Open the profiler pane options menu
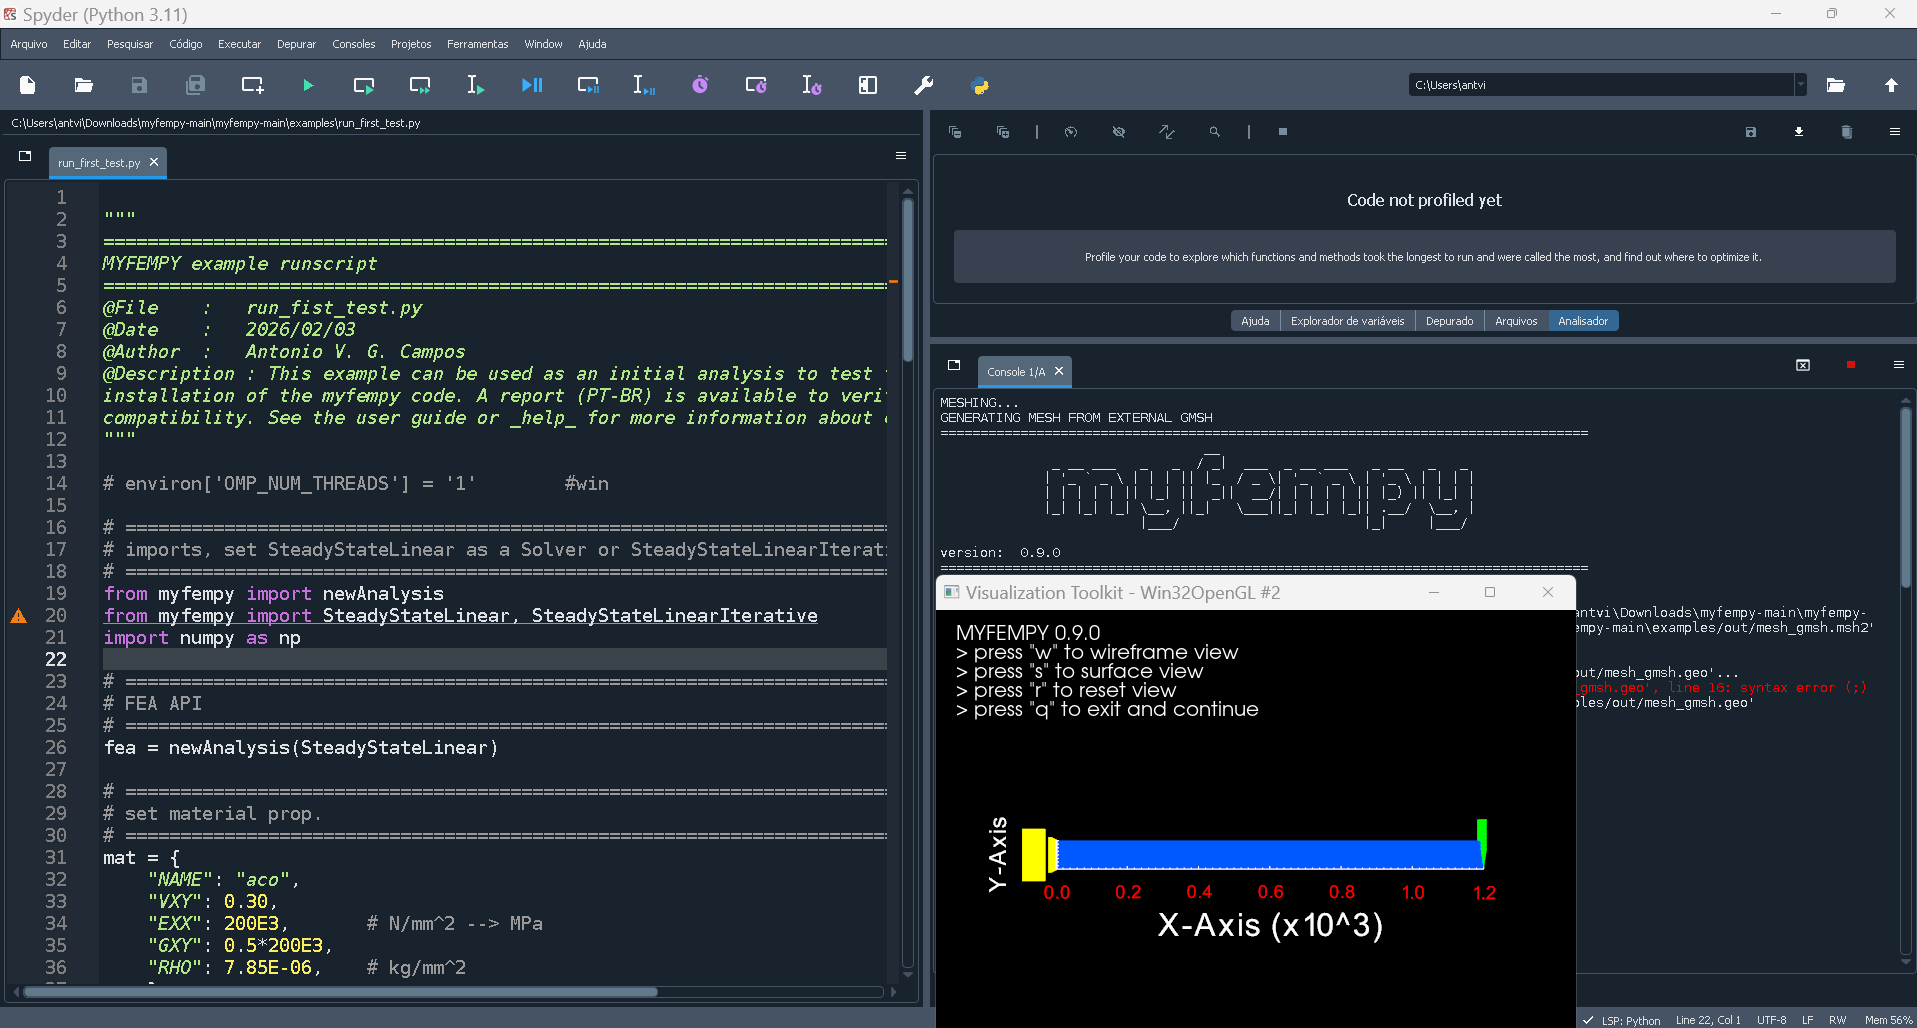 pyautogui.click(x=1895, y=132)
